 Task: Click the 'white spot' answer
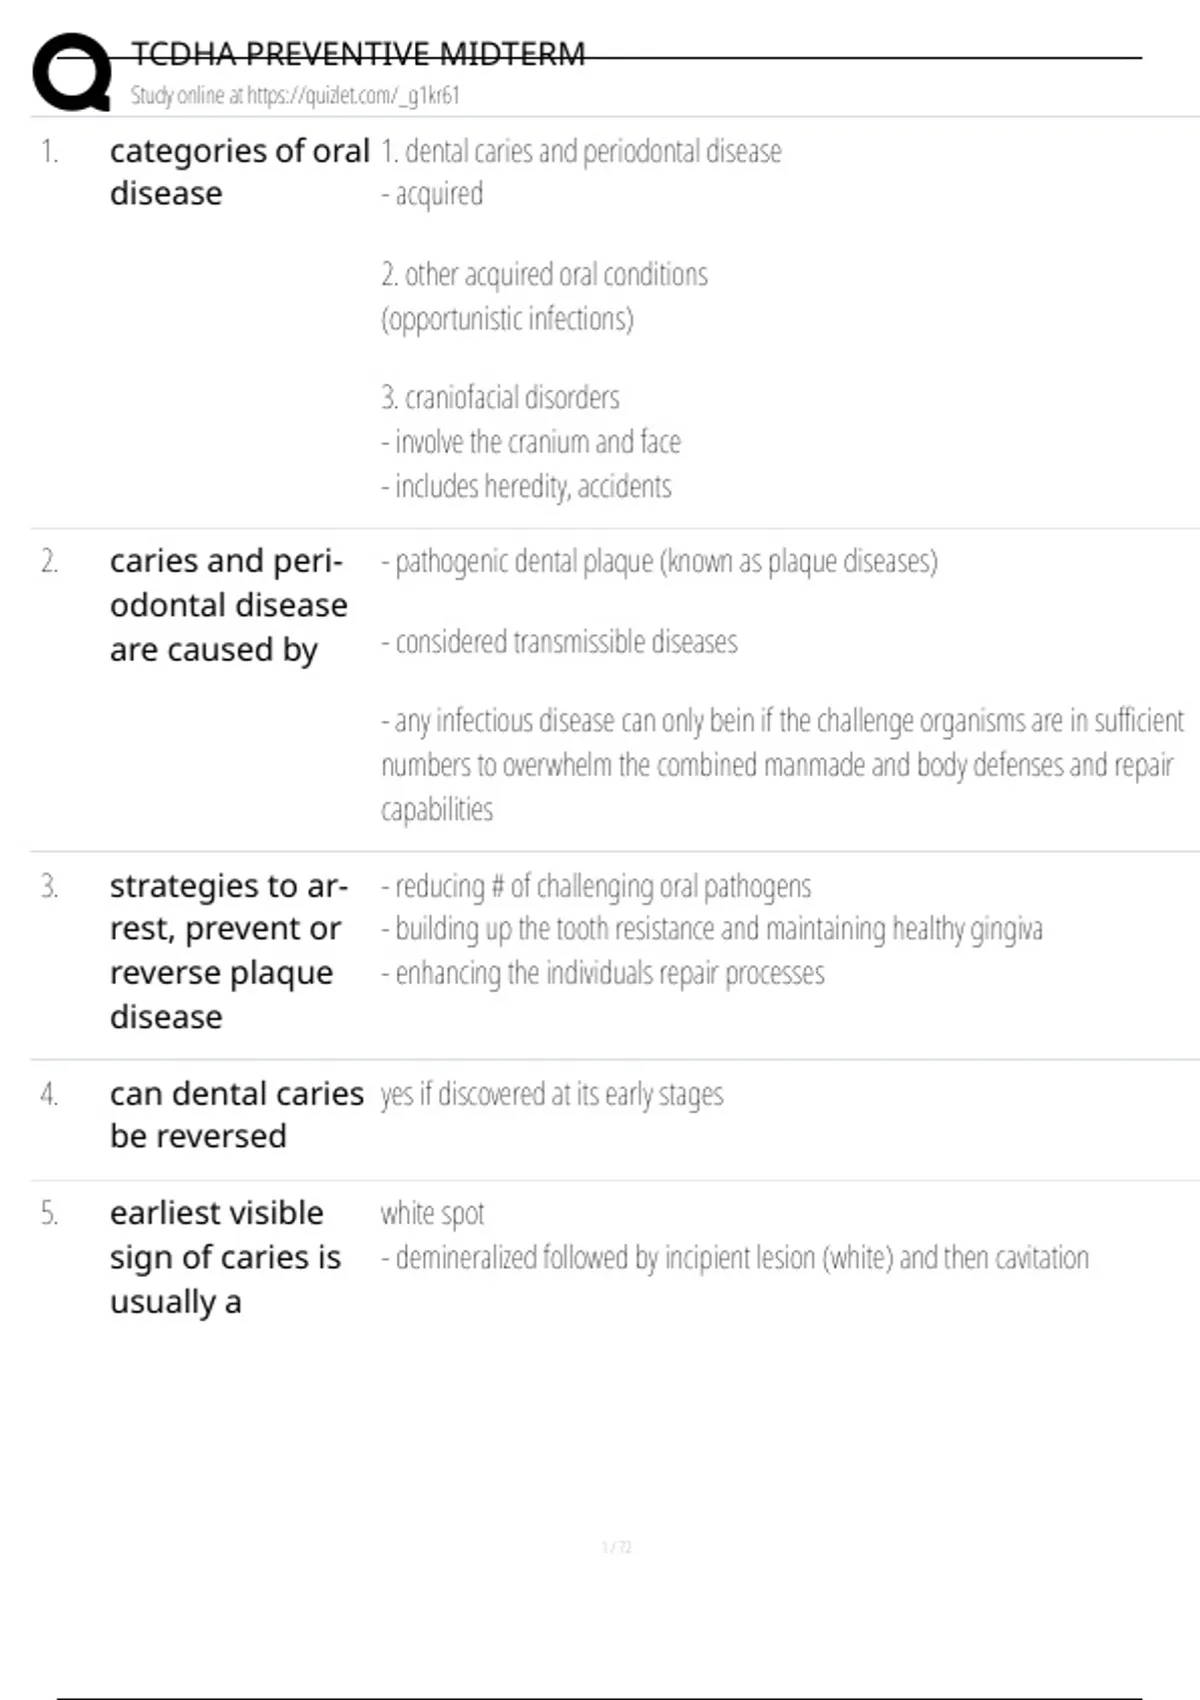pos(432,1214)
